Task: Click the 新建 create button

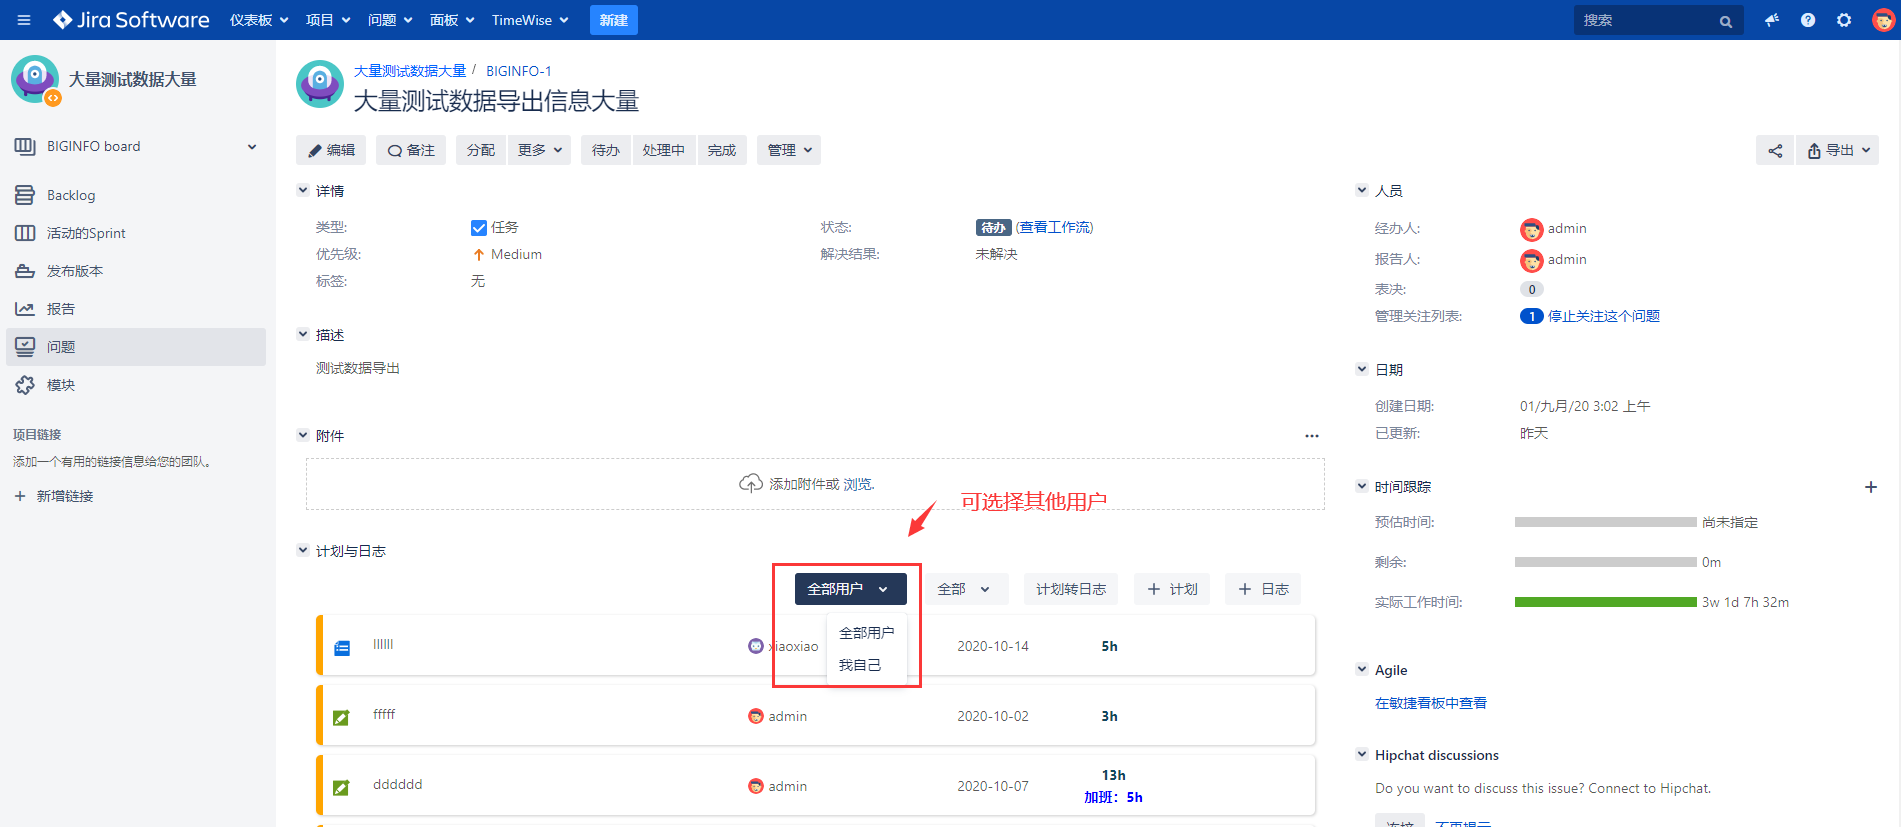Action: click(x=613, y=20)
